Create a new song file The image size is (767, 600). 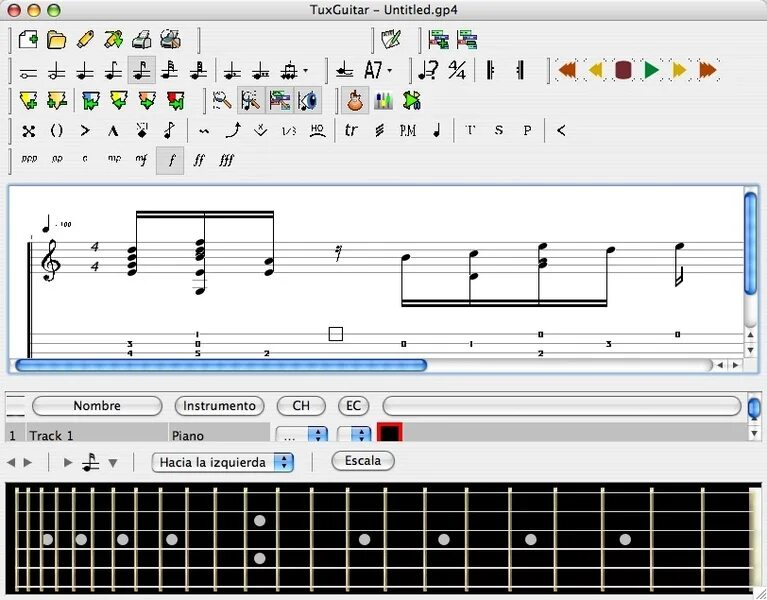pos(28,39)
